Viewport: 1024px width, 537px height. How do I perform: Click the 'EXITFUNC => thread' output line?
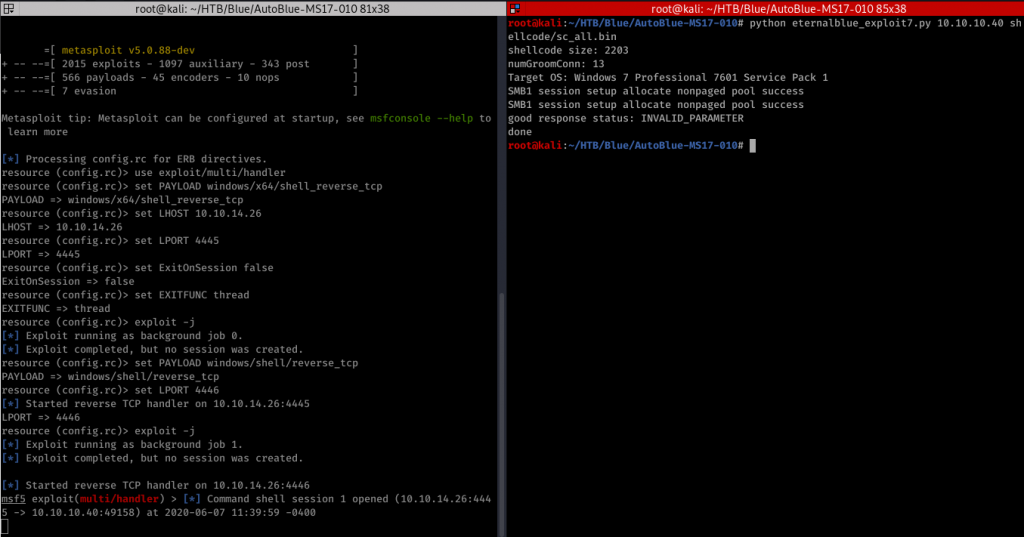(x=56, y=309)
